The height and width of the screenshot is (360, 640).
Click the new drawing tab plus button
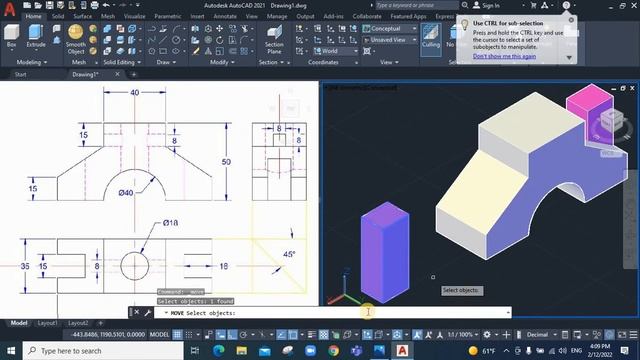133,74
